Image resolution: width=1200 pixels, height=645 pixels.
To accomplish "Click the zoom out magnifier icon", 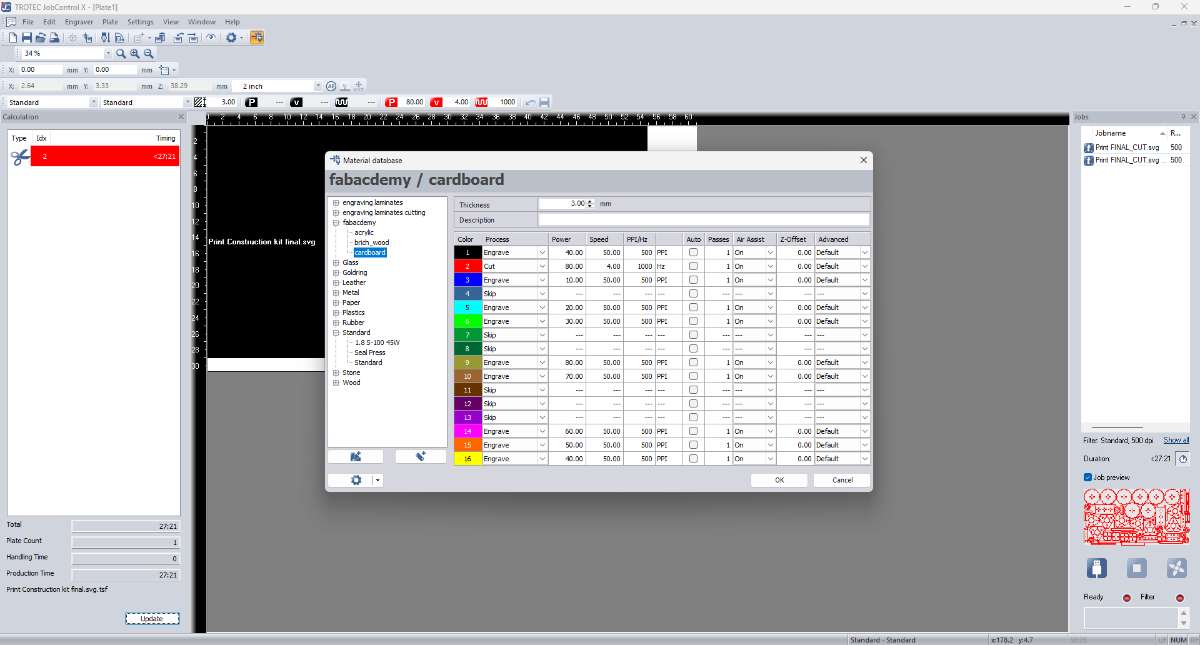I will pyautogui.click(x=149, y=54).
